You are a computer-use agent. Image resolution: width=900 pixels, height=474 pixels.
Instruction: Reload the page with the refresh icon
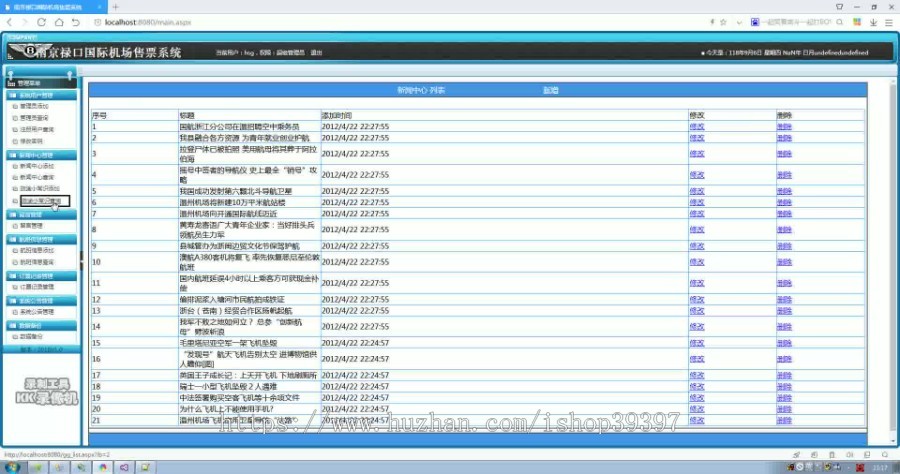(41, 22)
